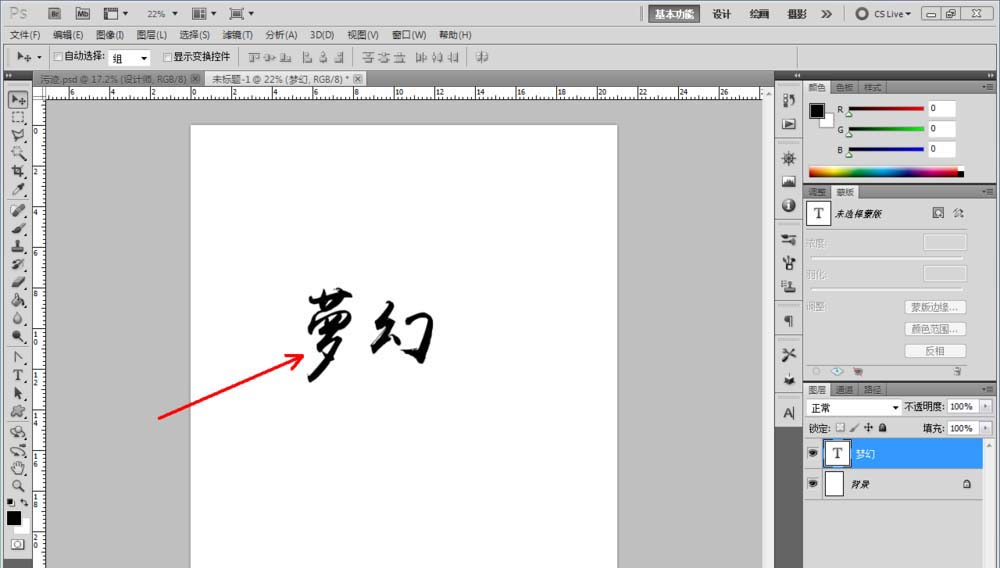
Task: Open the arrange documents dropdown
Action: click(x=204, y=13)
